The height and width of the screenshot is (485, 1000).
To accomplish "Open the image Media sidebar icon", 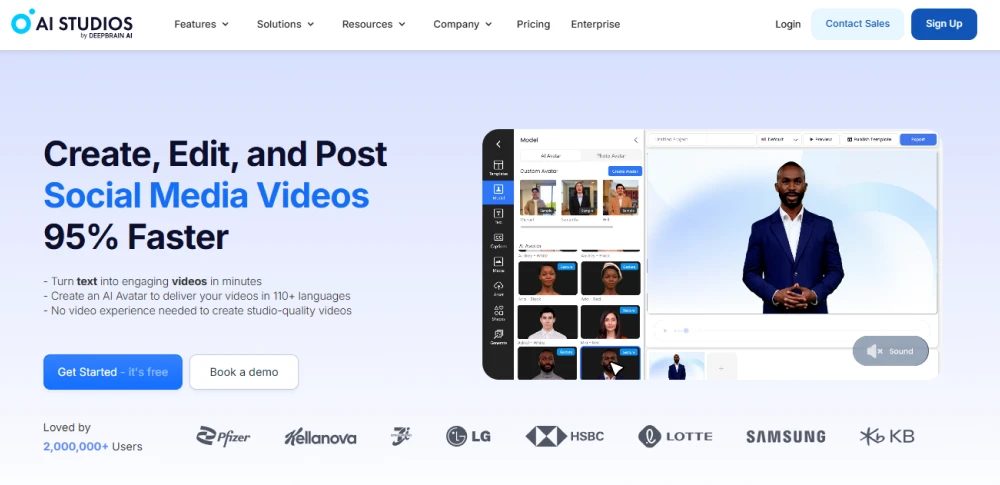I will (498, 265).
